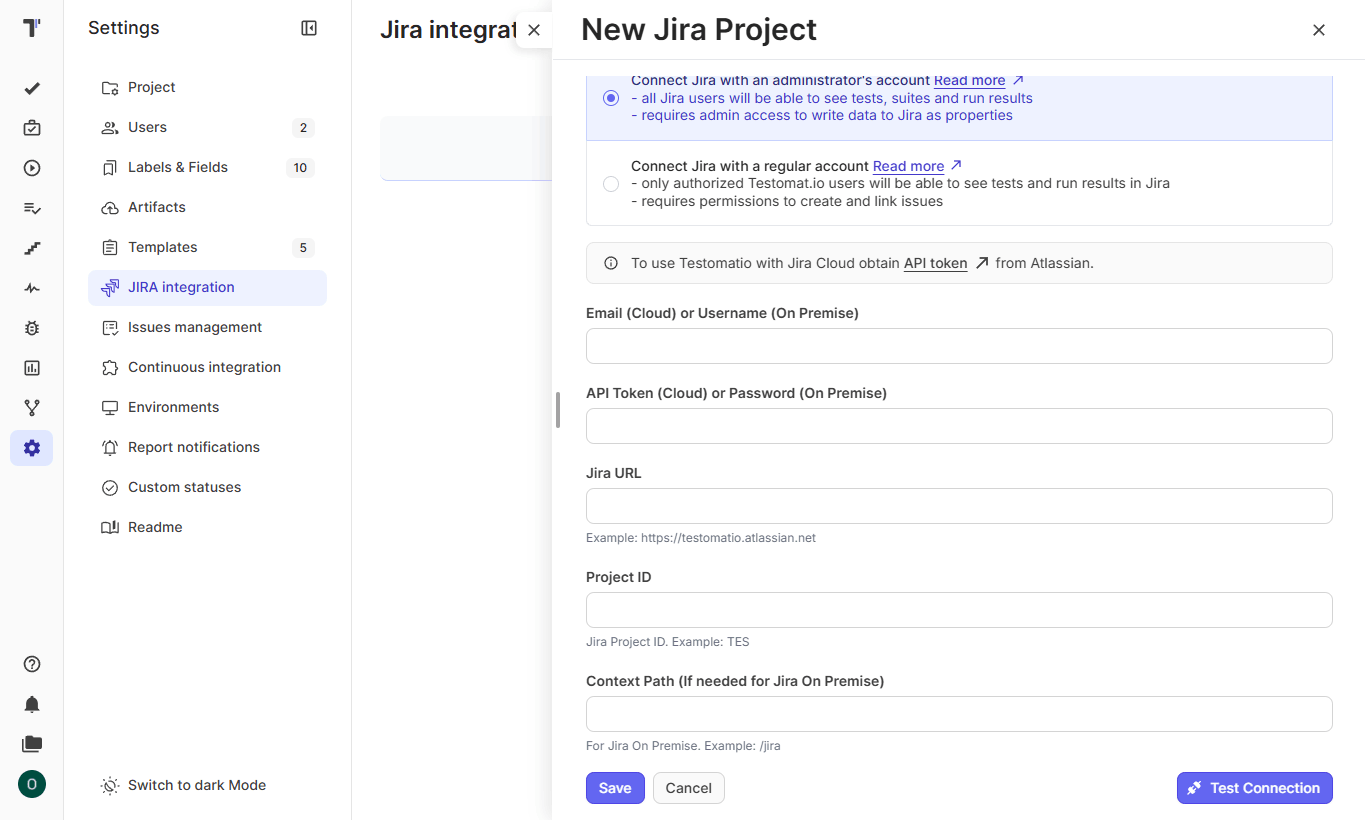Switch to dark Mode
Image resolution: width=1366 pixels, height=820 pixels.
(184, 786)
